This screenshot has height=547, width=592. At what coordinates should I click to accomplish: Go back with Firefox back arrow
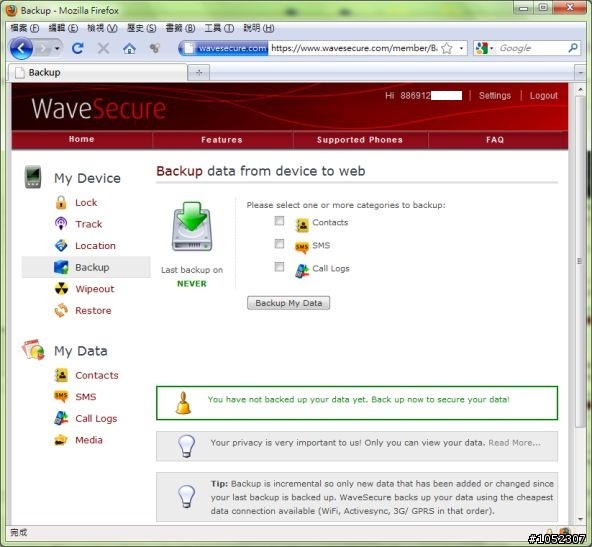tap(21, 48)
